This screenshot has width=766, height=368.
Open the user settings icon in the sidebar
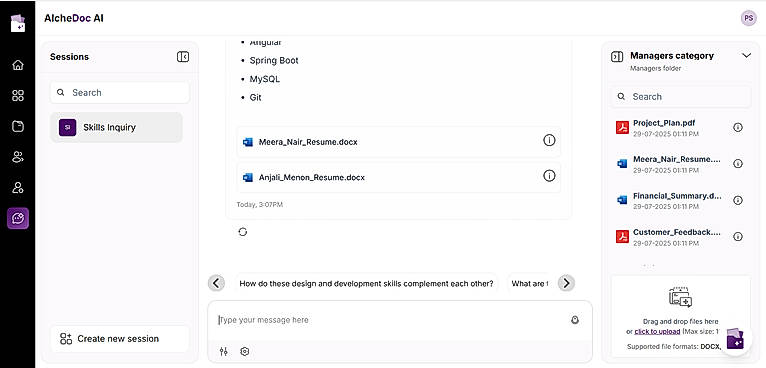[18, 188]
